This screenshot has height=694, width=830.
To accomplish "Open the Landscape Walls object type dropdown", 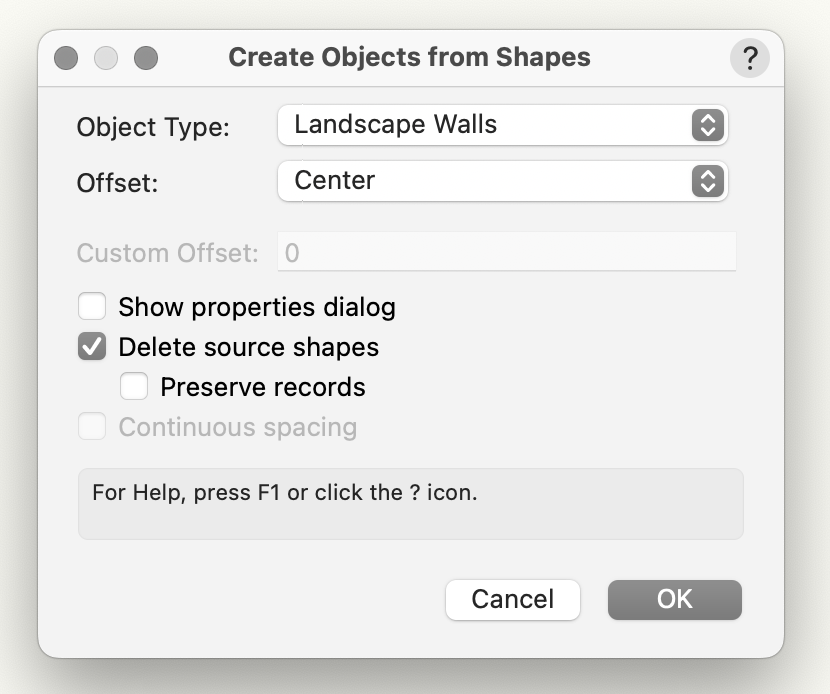I will pos(488,125).
